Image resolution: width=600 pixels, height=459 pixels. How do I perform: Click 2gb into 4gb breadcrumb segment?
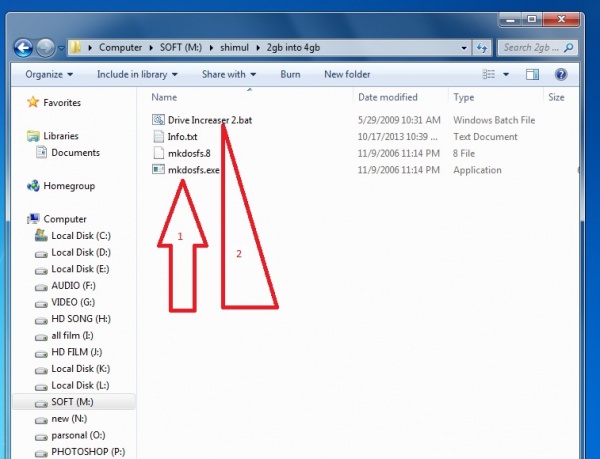point(293,47)
